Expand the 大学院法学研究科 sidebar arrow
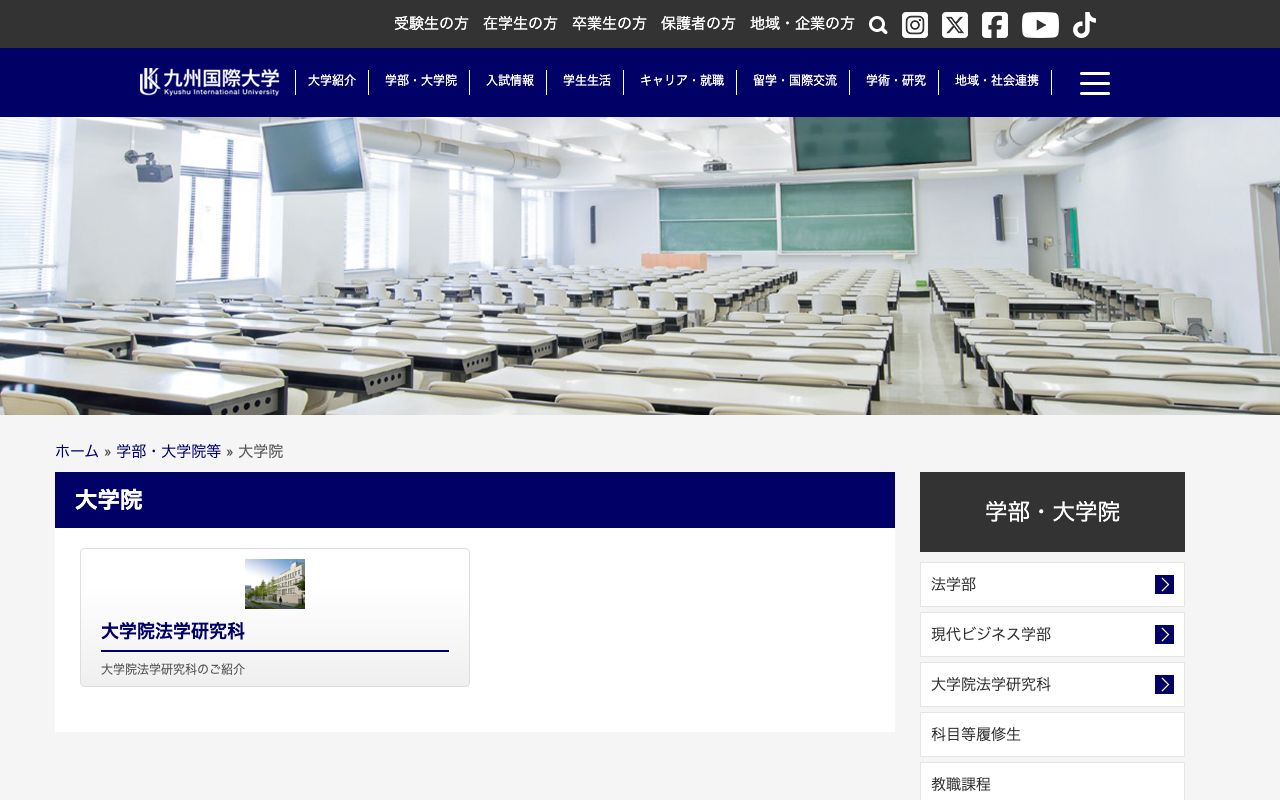This screenshot has height=800, width=1280. tap(1164, 684)
